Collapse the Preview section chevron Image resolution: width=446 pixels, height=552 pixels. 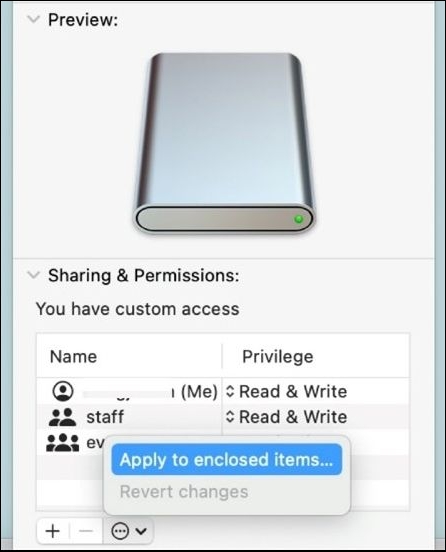pyautogui.click(x=33, y=19)
